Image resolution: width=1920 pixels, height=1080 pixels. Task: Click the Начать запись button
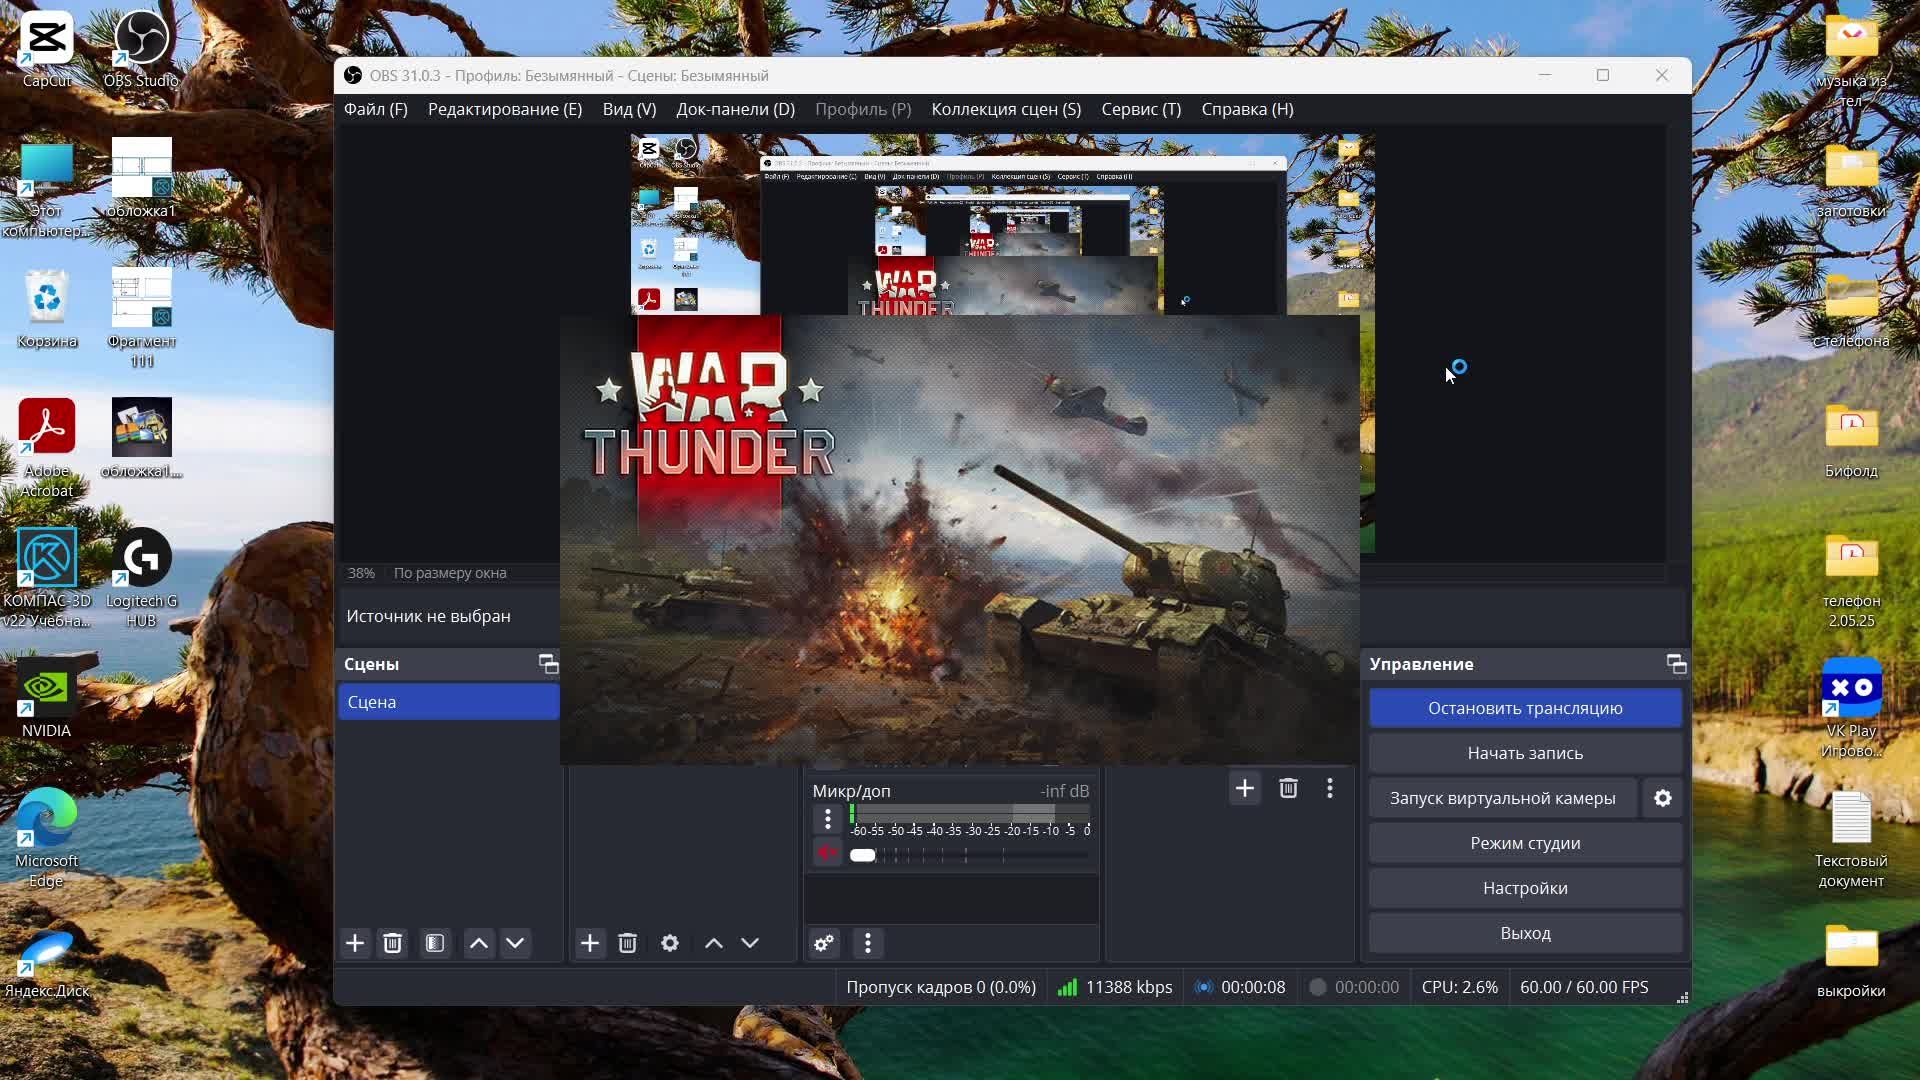[x=1525, y=753]
